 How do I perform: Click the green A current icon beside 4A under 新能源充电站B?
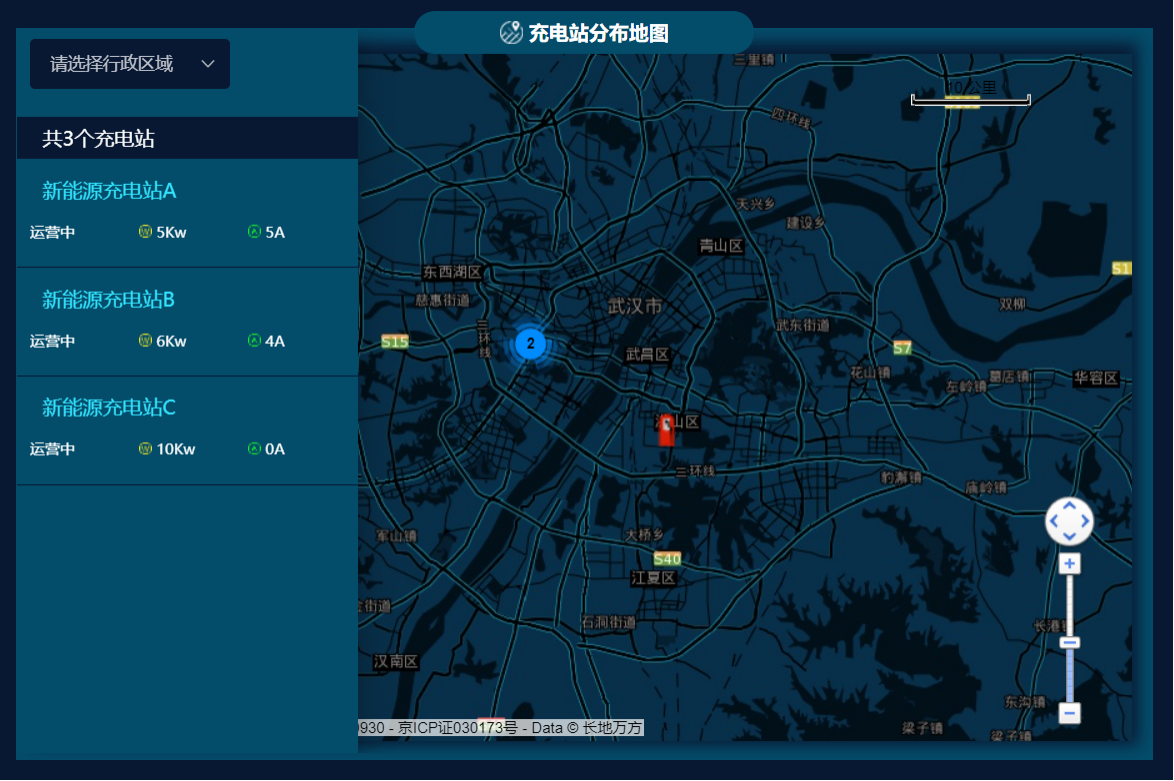255,340
